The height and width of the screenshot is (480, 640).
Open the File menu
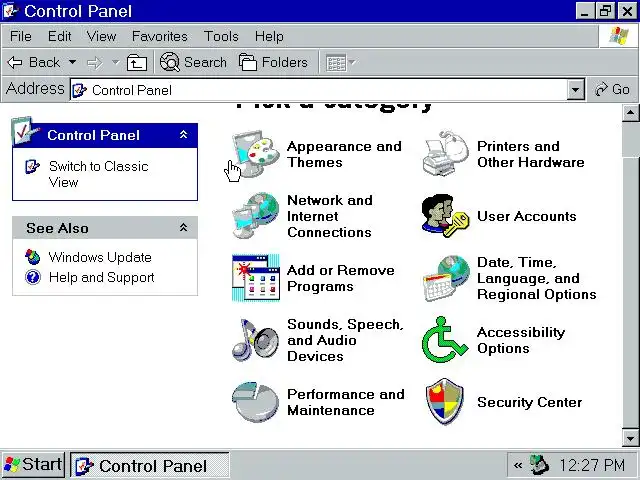point(21,36)
